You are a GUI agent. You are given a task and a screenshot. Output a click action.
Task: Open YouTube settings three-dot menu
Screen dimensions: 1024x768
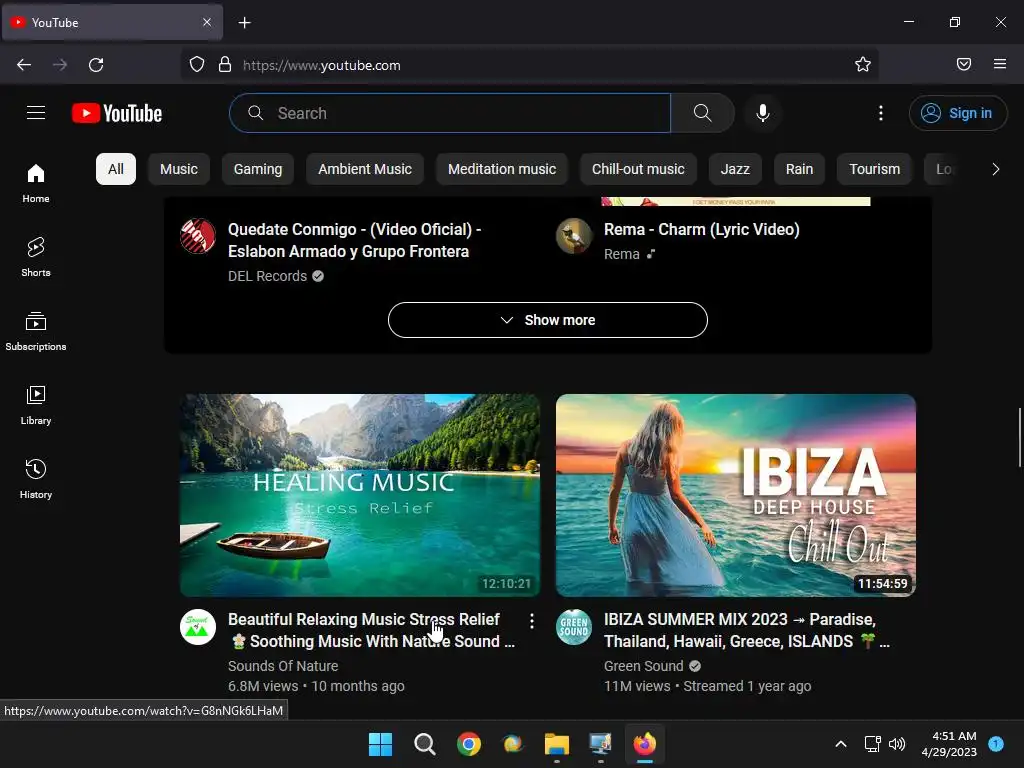880,113
